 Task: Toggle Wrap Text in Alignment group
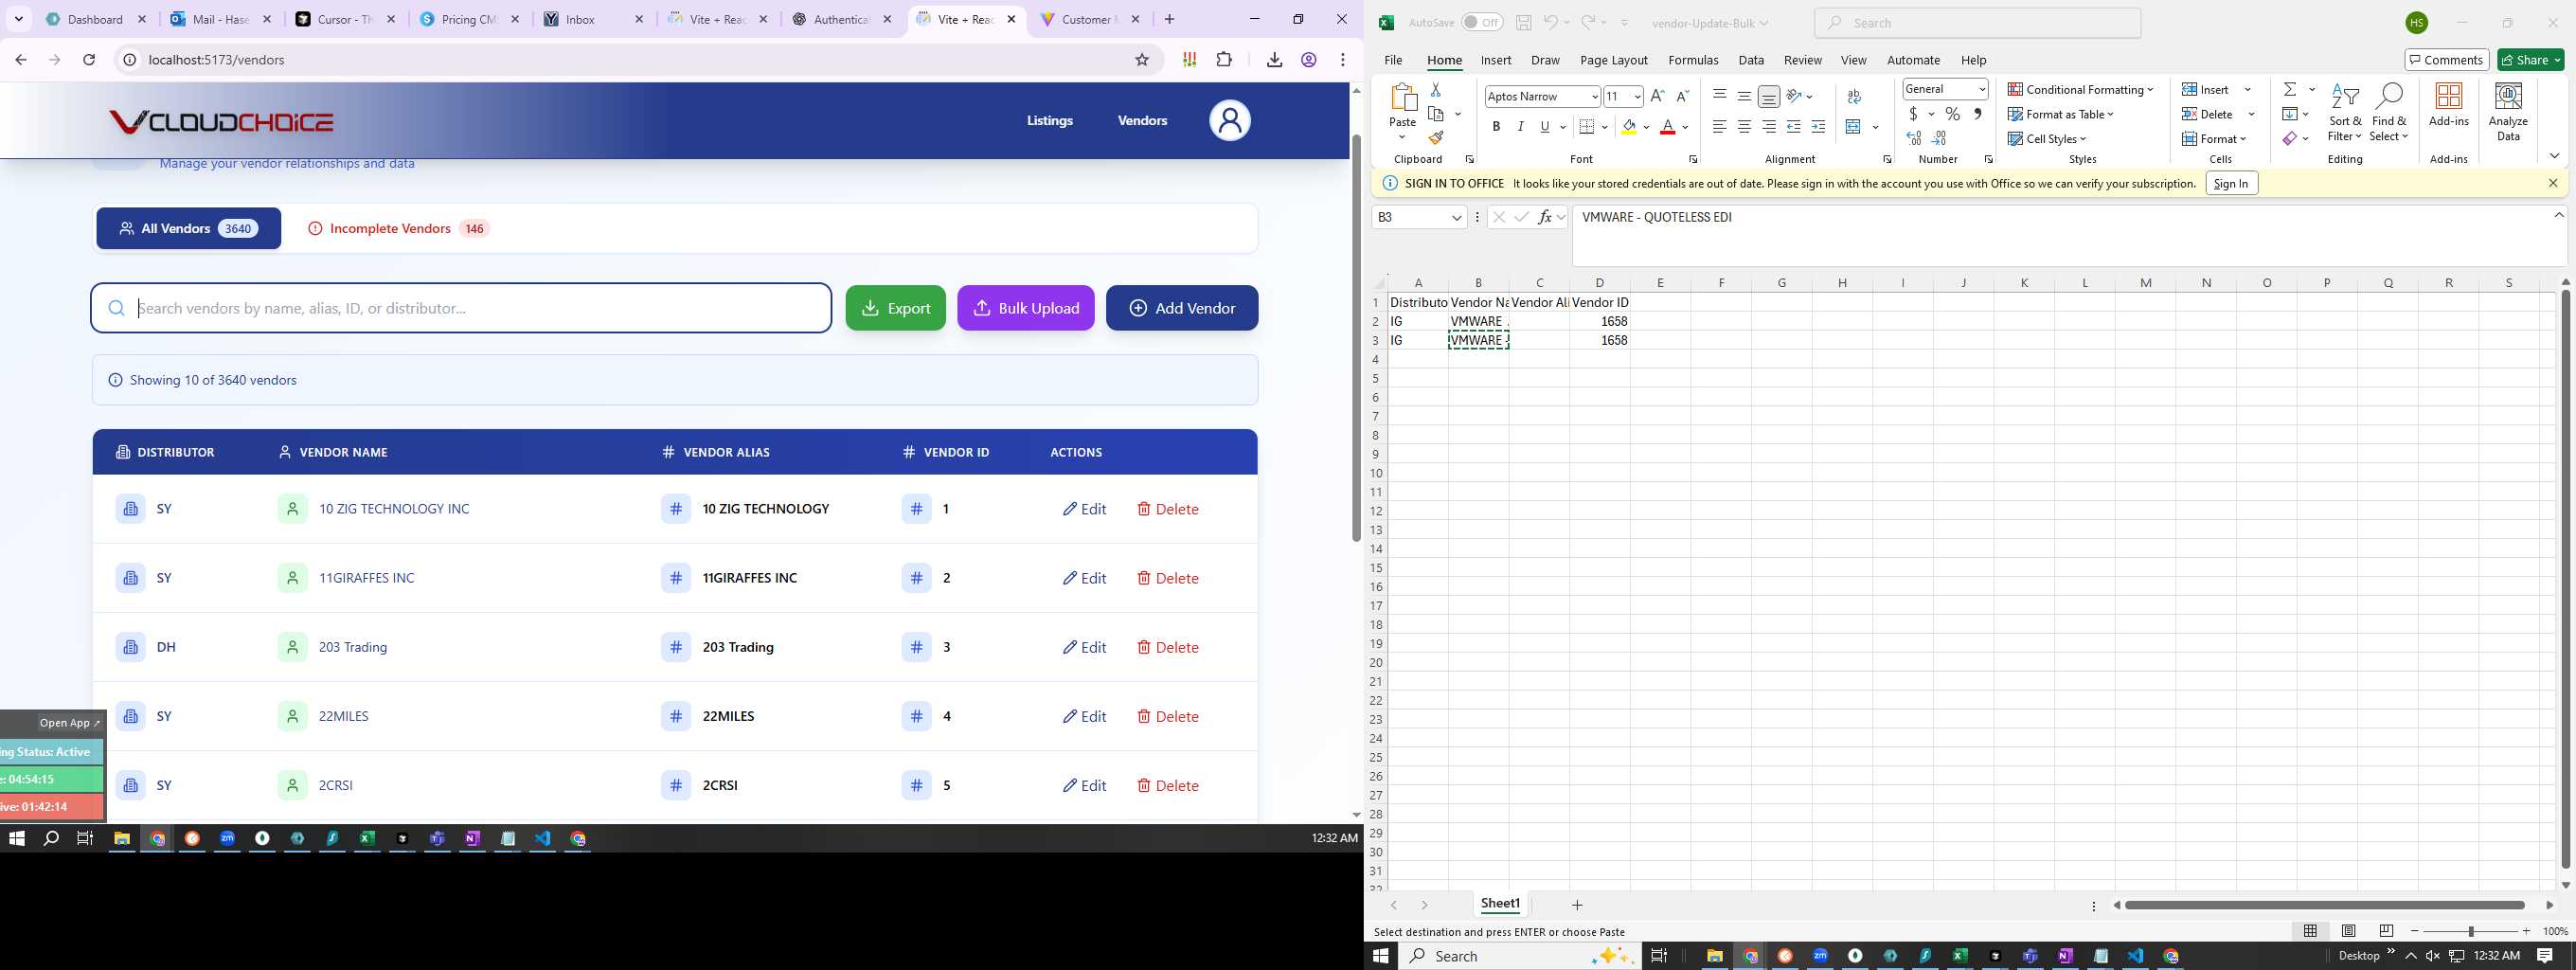coord(1854,97)
